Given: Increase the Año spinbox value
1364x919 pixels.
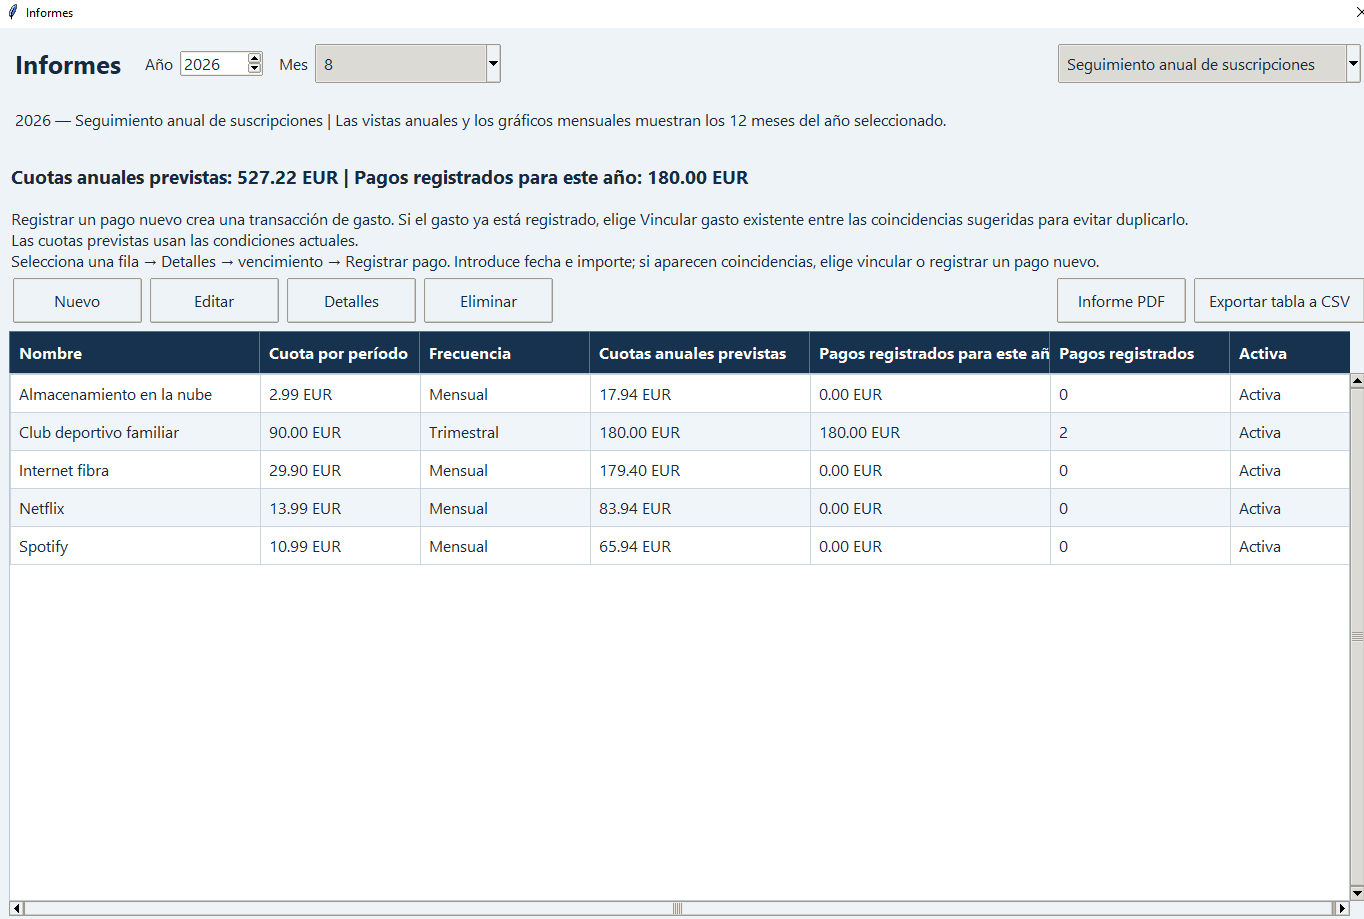Looking at the screenshot, I should (x=254, y=58).
